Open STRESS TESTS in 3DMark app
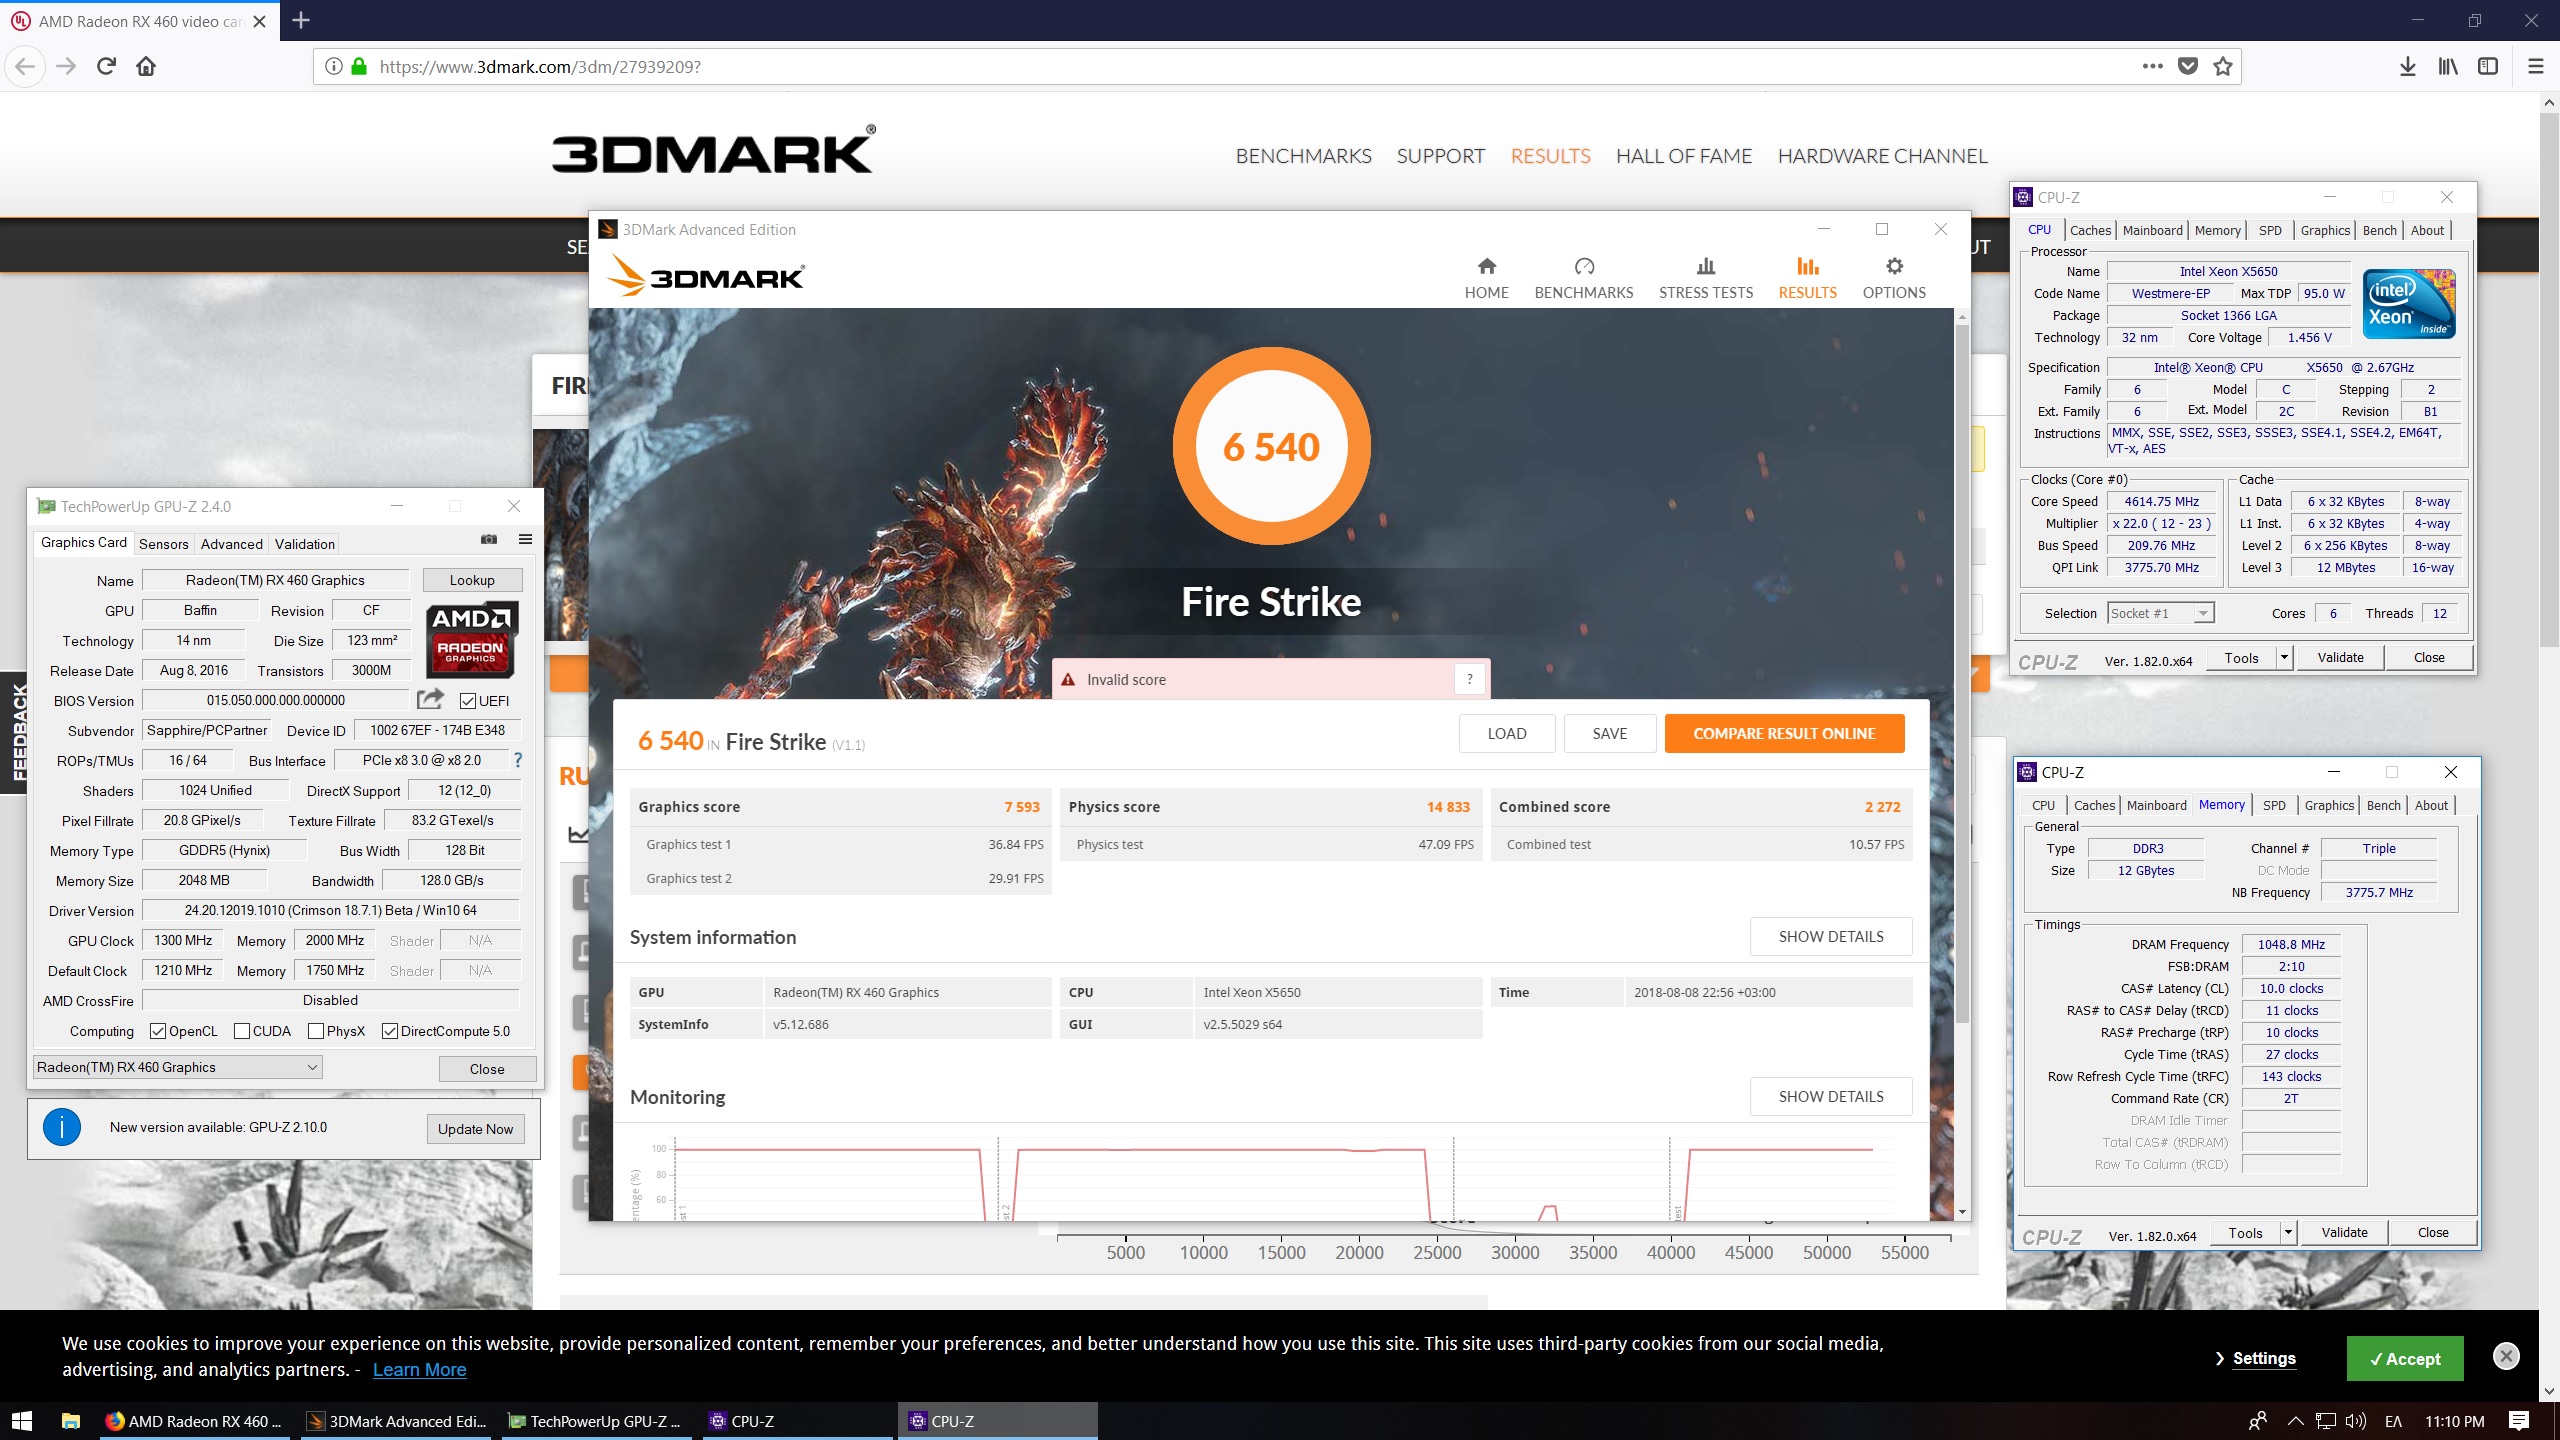The width and height of the screenshot is (2560, 1440). pos(1706,278)
